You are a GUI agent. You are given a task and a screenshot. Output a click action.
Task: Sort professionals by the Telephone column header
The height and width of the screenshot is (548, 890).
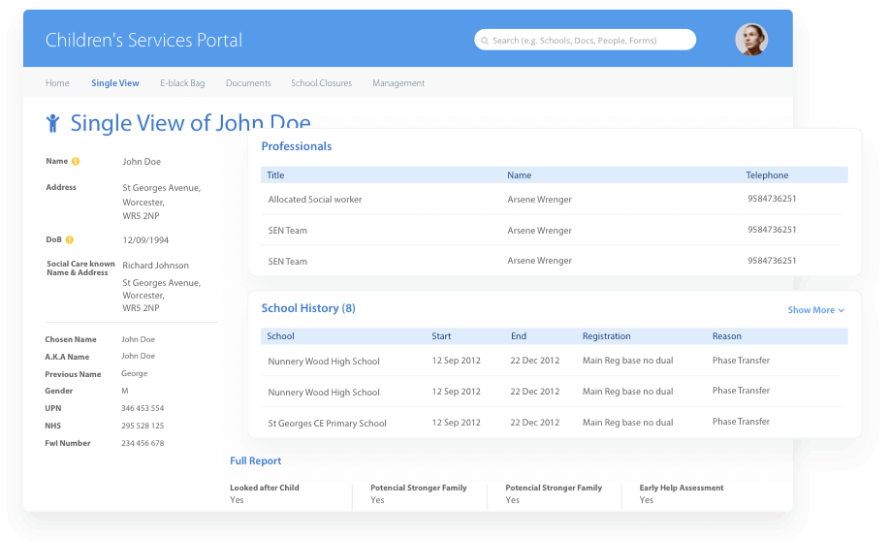tap(767, 175)
